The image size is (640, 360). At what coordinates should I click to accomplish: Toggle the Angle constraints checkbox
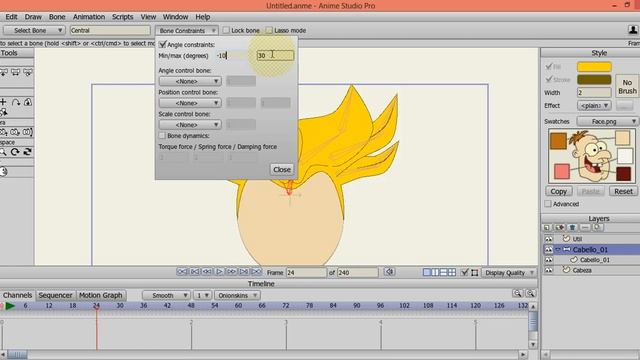163,44
